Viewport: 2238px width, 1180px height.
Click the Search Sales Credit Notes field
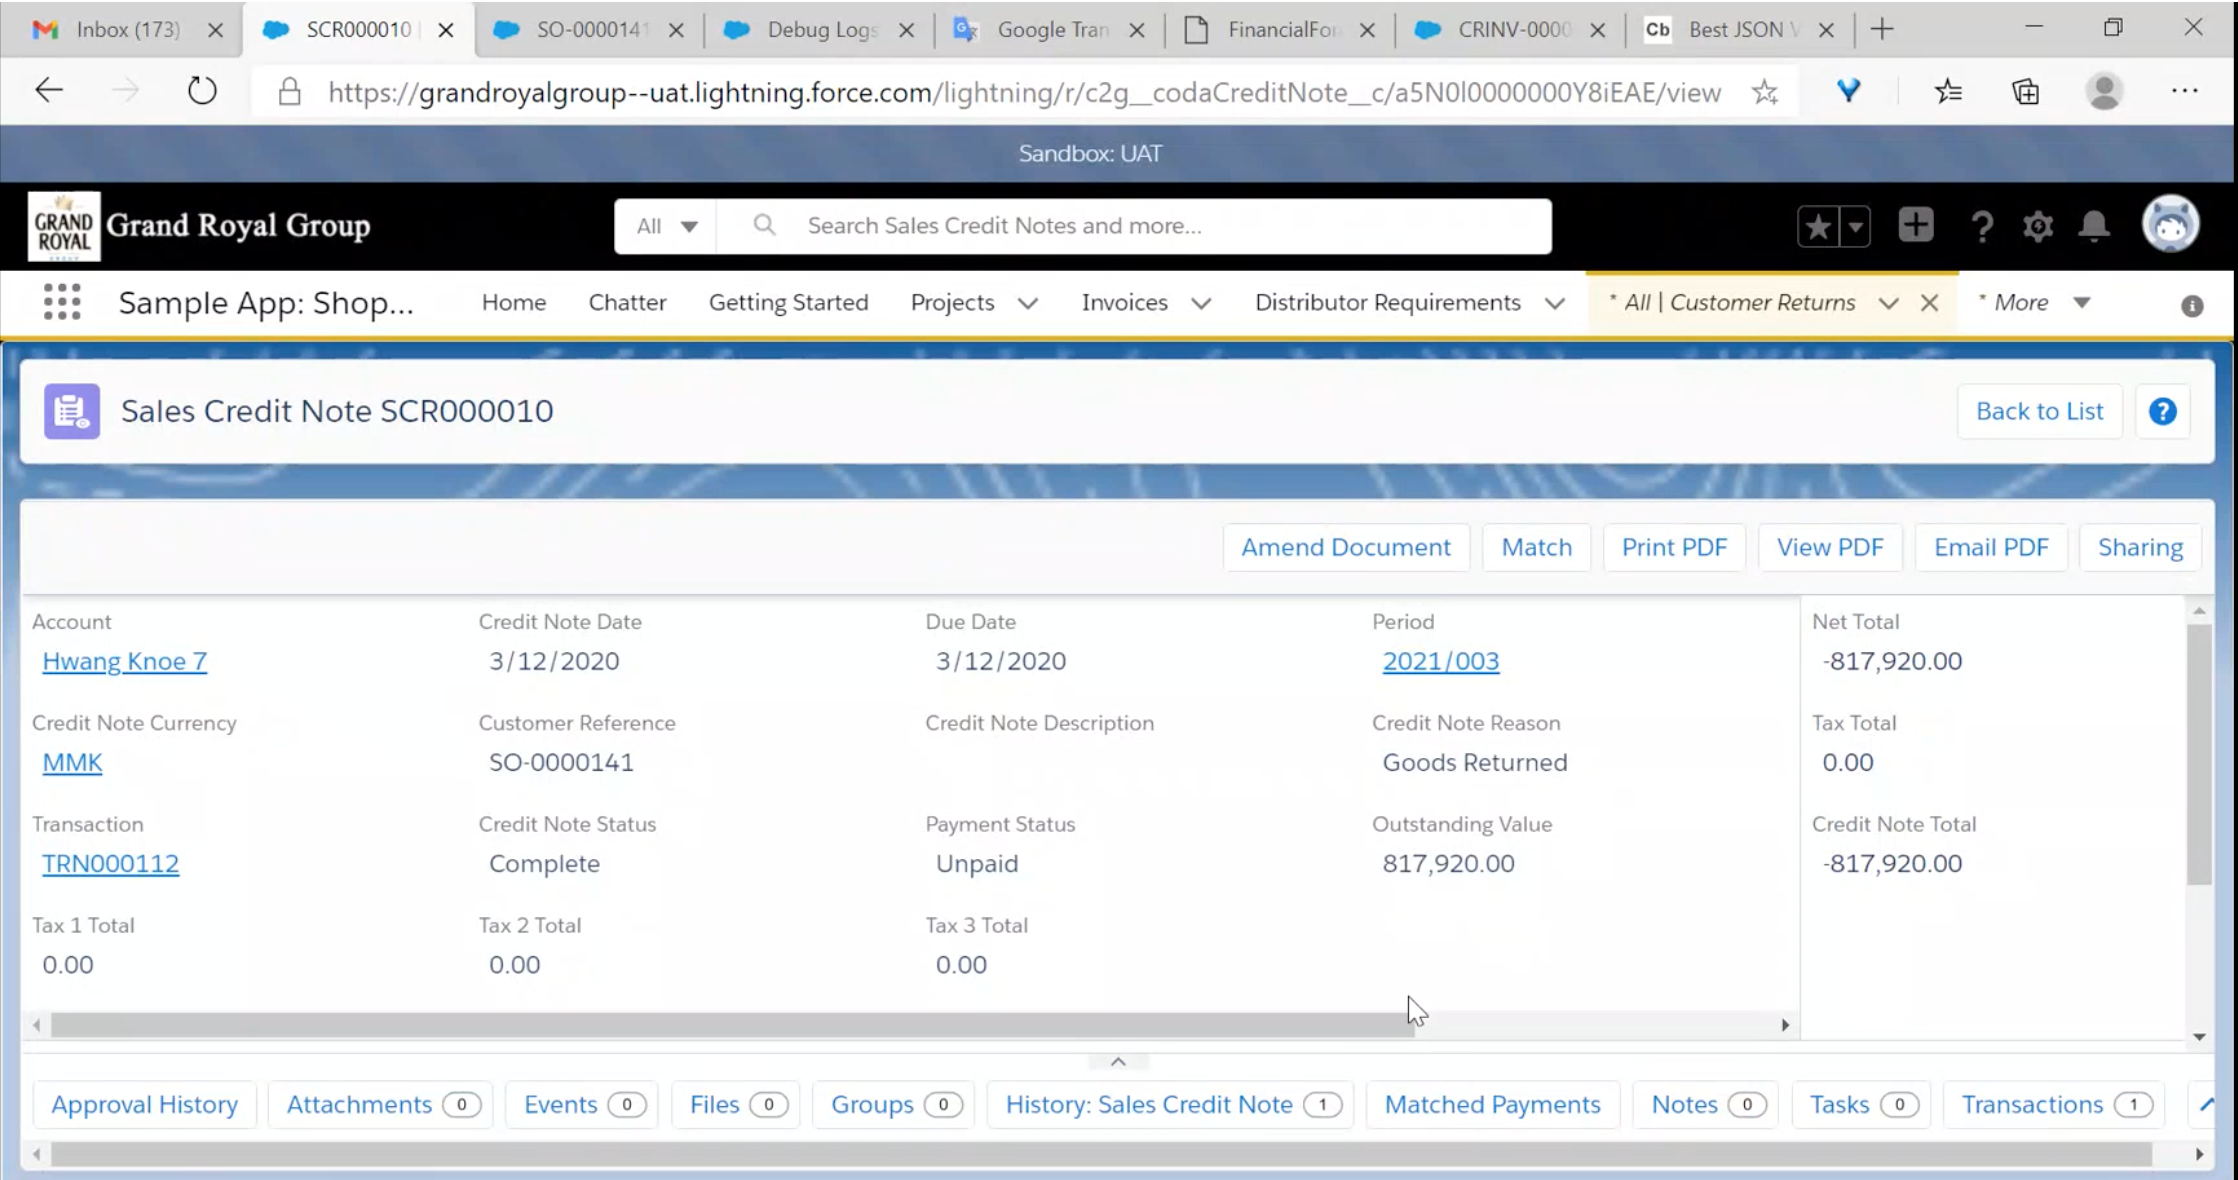pos(1150,226)
